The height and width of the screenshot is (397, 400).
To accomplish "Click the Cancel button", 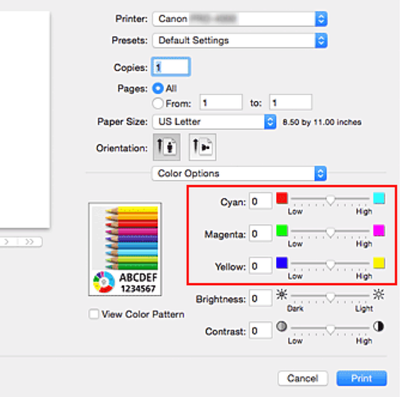I will point(303,378).
